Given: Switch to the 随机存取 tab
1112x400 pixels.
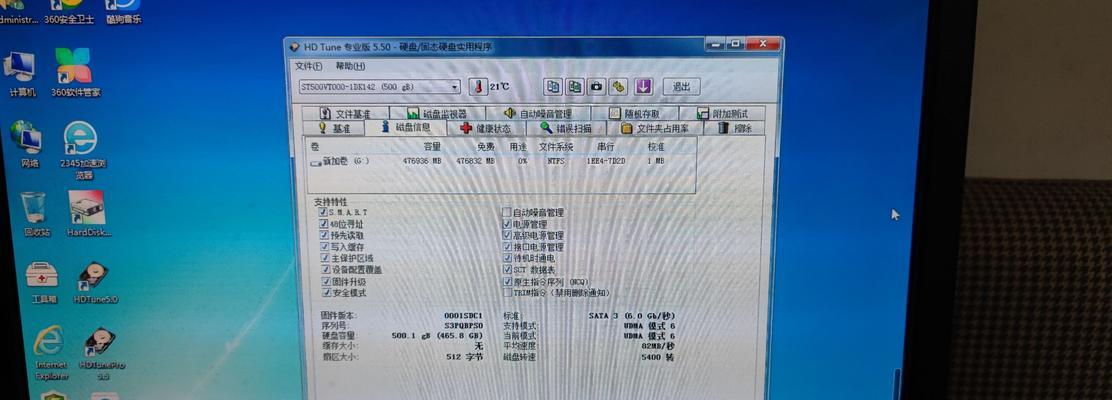Looking at the screenshot, I should tap(635, 113).
